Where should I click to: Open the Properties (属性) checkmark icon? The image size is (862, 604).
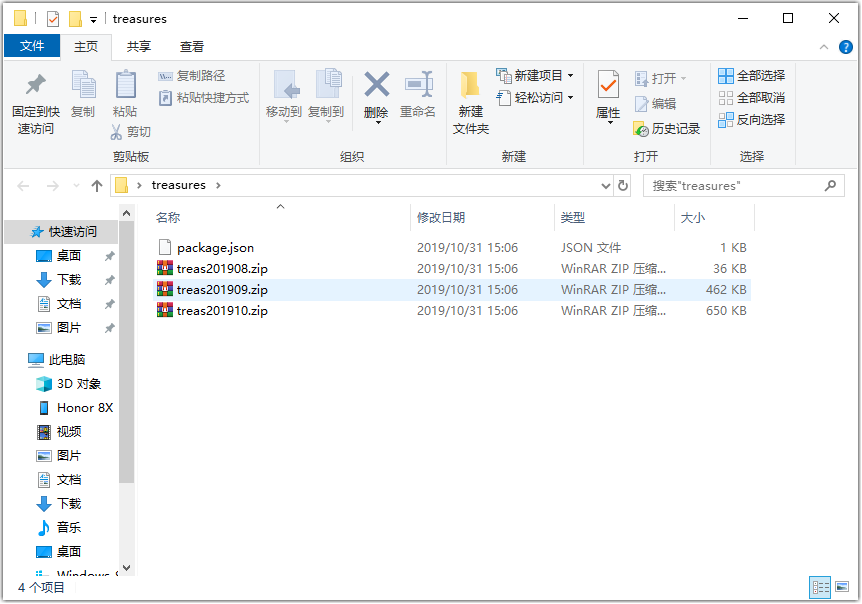point(608,84)
